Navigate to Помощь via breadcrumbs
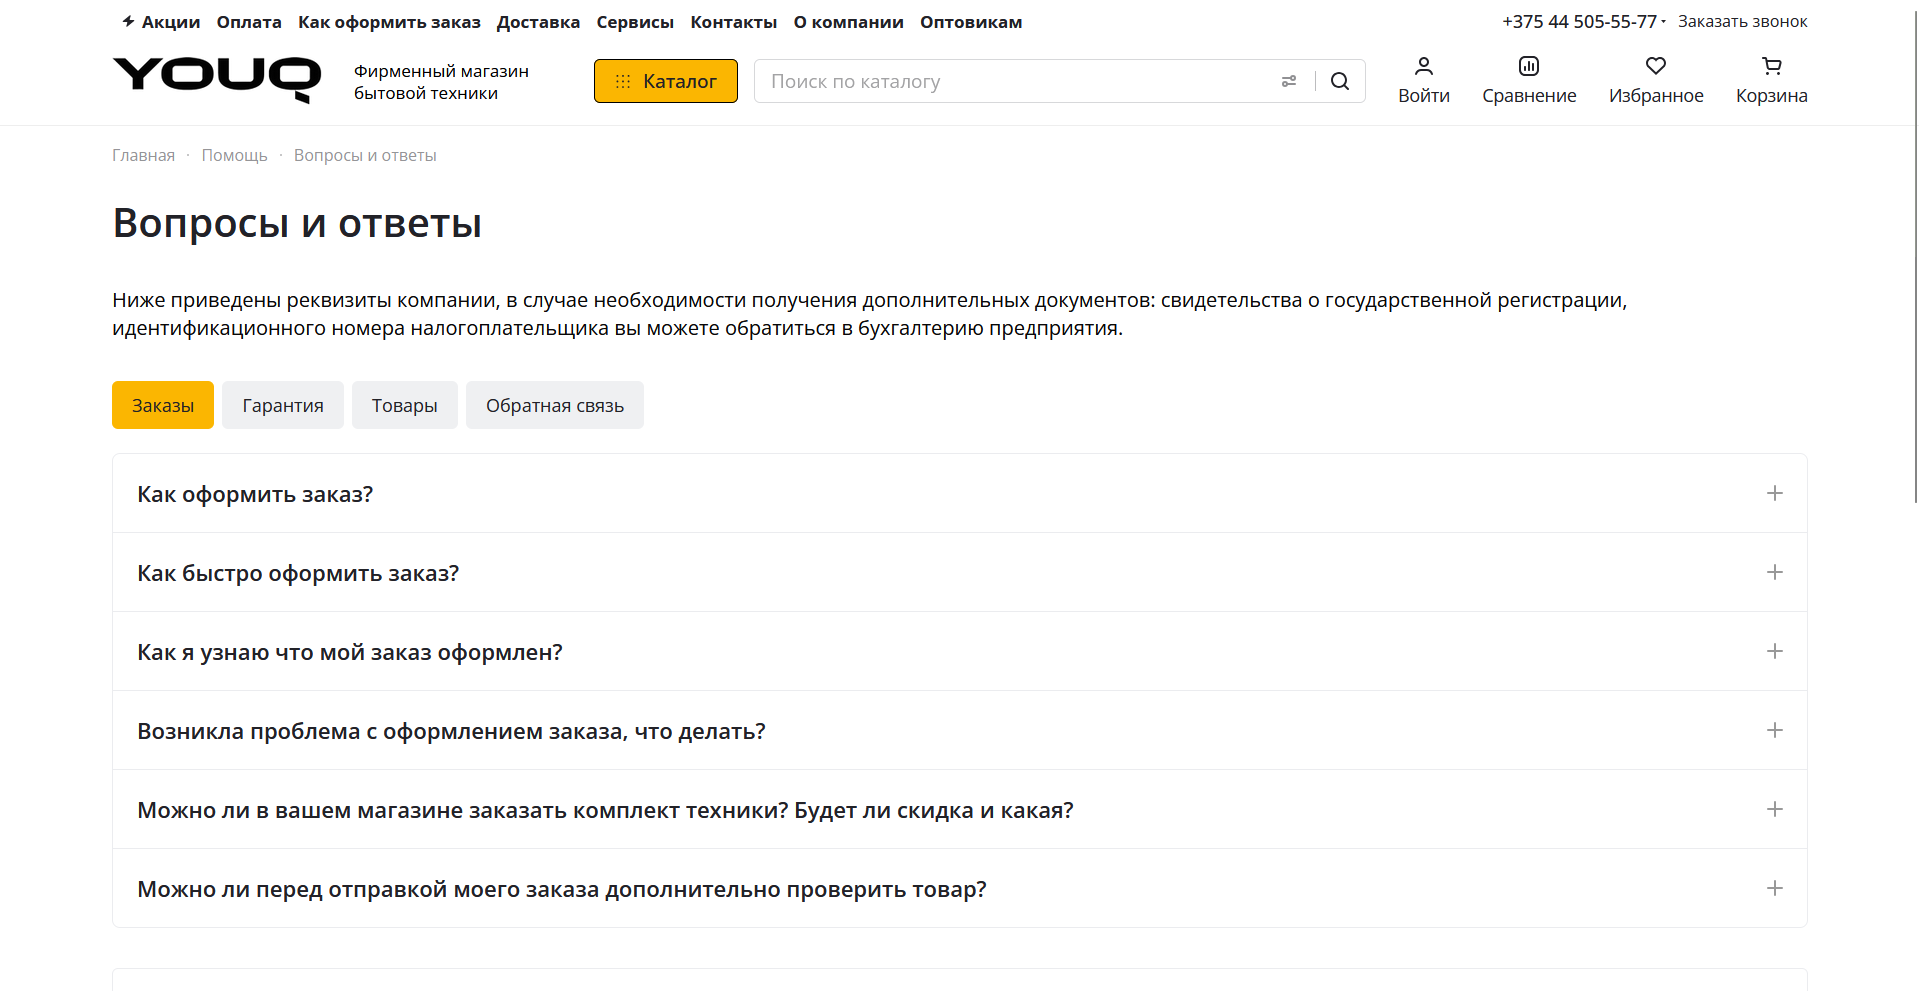The image size is (1919, 991). (234, 154)
